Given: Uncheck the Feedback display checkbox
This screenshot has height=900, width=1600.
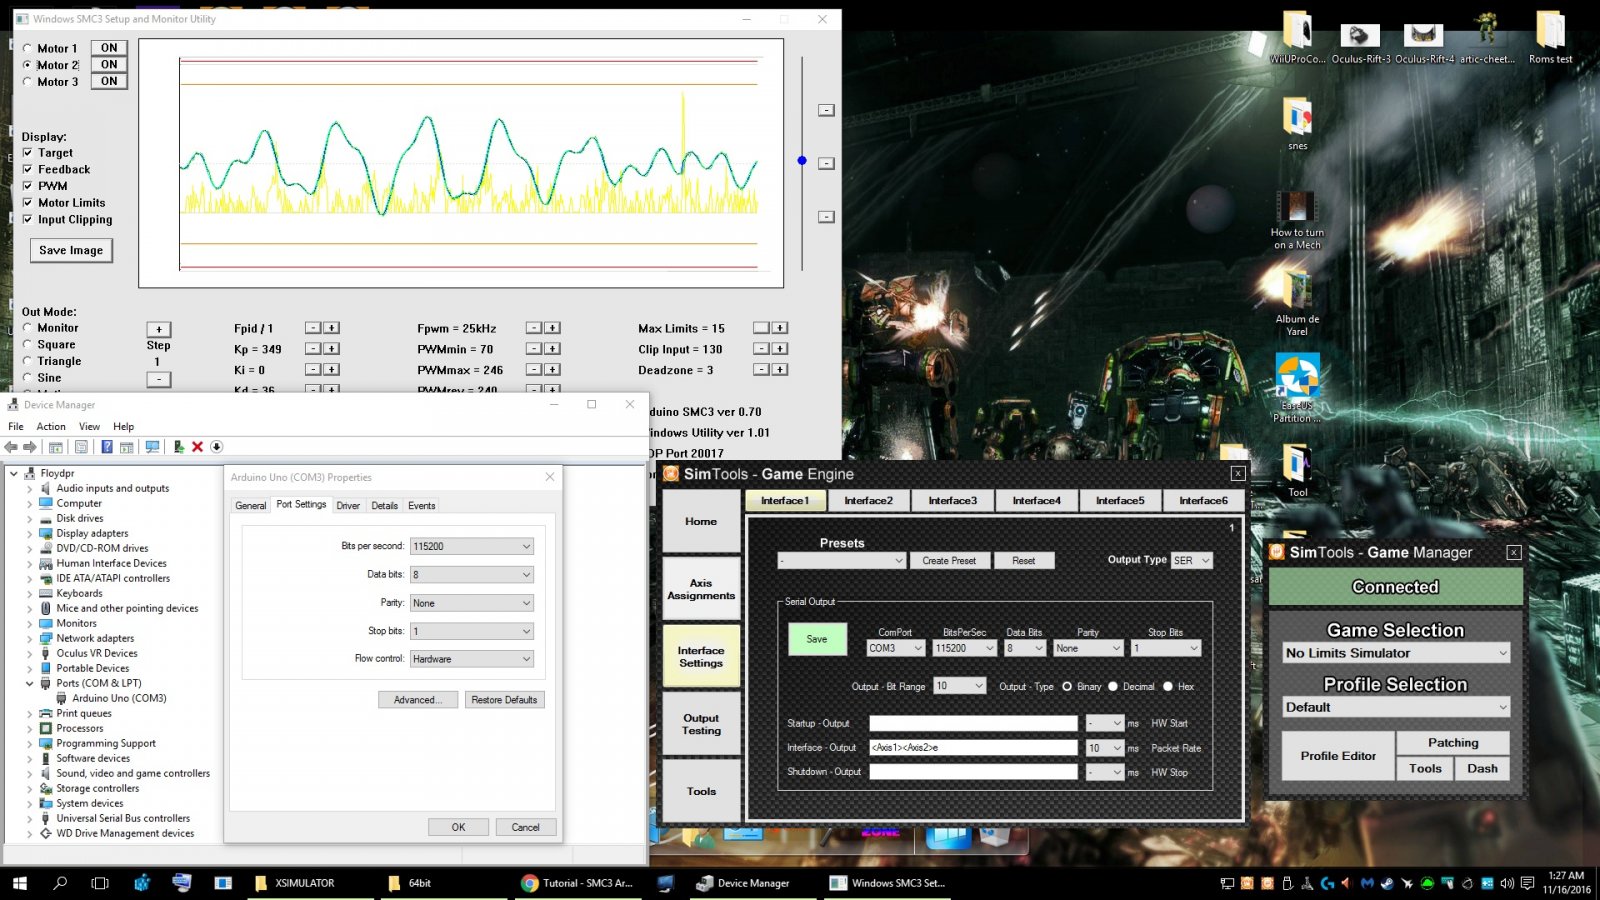Looking at the screenshot, I should [27, 170].
